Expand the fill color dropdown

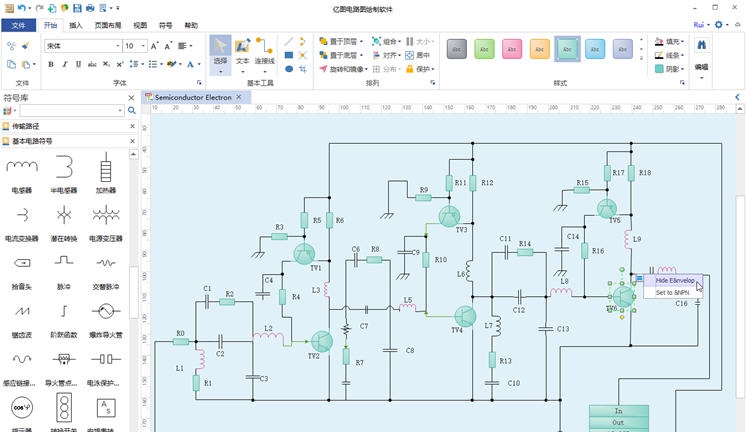click(x=684, y=42)
